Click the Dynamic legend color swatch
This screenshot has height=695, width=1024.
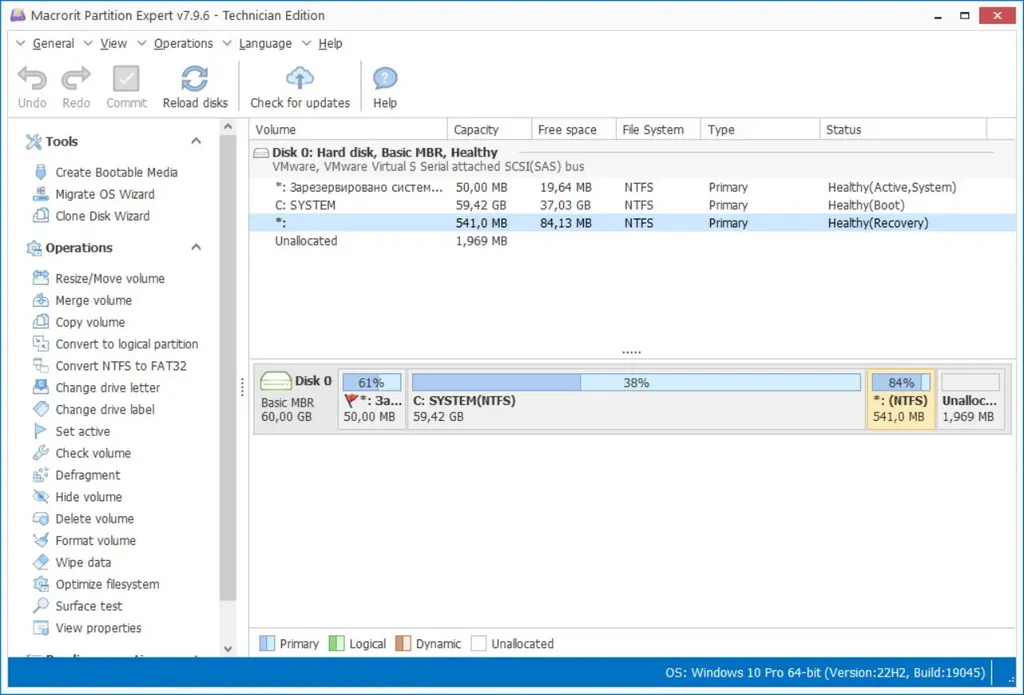click(x=403, y=643)
